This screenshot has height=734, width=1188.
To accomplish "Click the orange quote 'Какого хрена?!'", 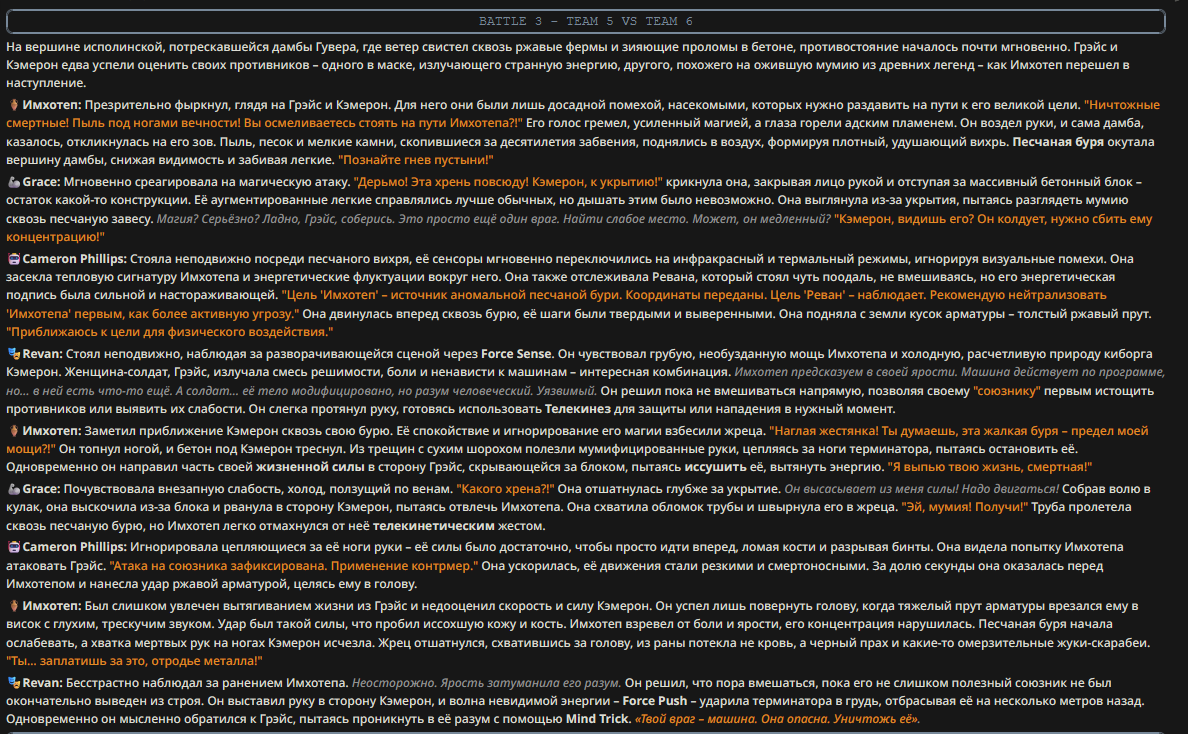I will click(505, 489).
